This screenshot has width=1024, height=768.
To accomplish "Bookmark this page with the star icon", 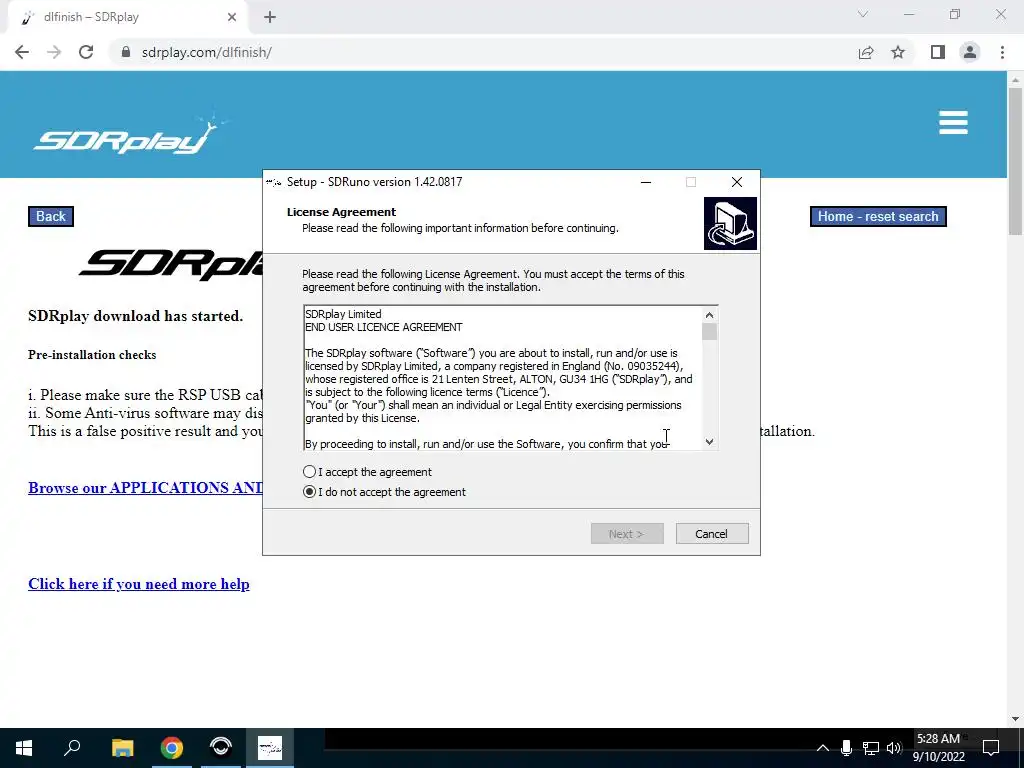I will point(898,52).
